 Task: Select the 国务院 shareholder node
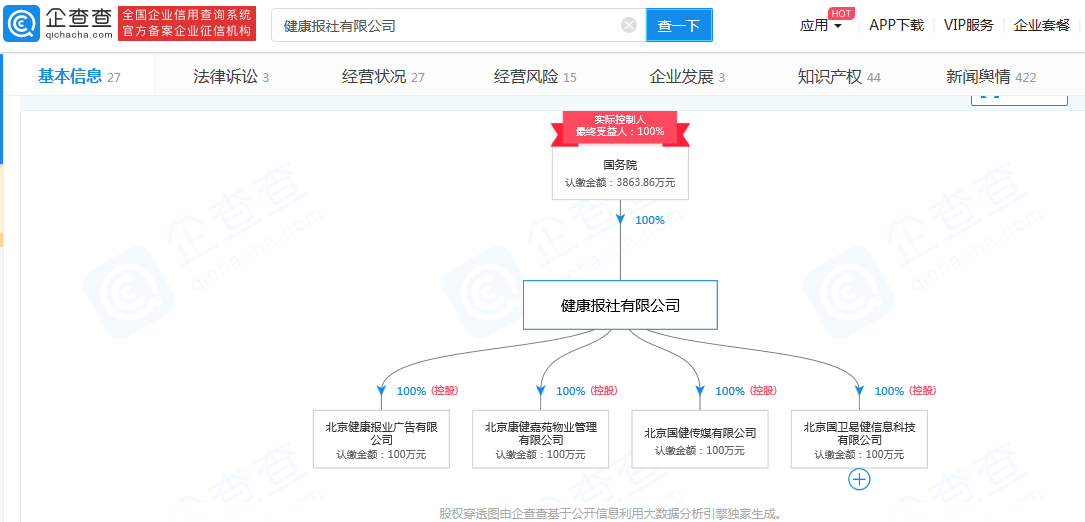(620, 173)
